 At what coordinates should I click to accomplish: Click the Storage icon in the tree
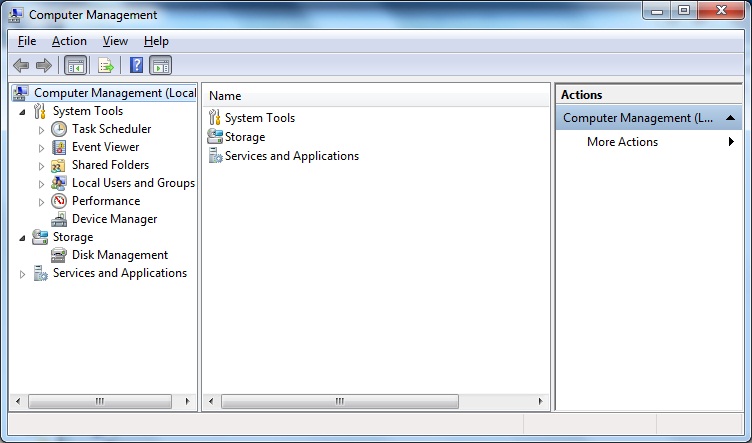(40, 237)
